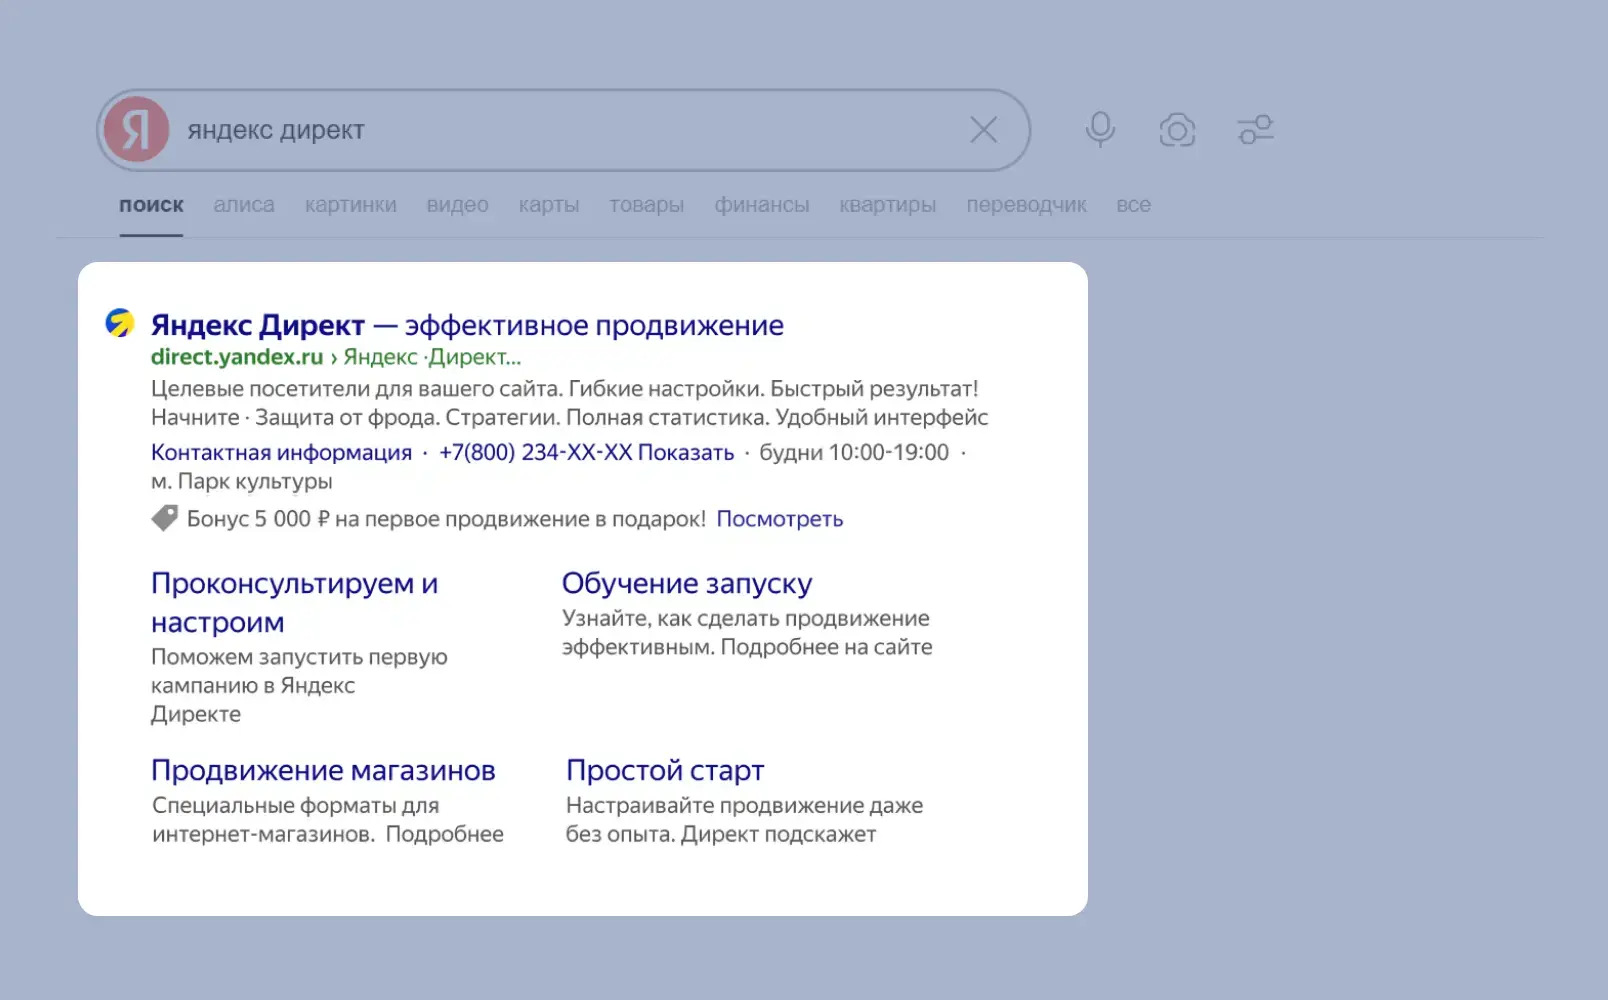Open Проконсультируем и настроим sitelink
The width and height of the screenshot is (1608, 1000).
pos(295,602)
